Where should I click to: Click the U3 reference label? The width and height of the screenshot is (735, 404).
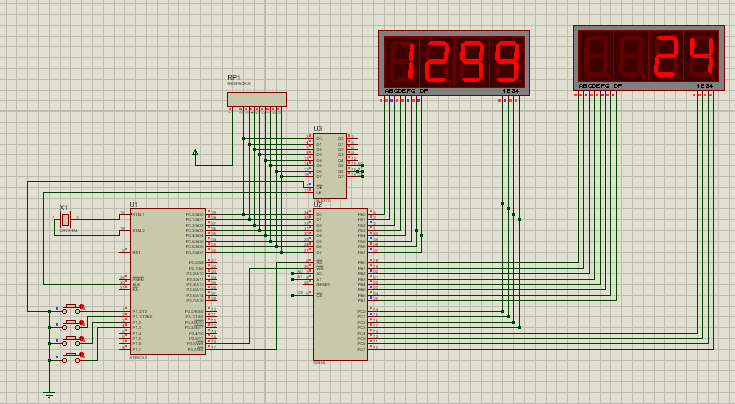[318, 128]
